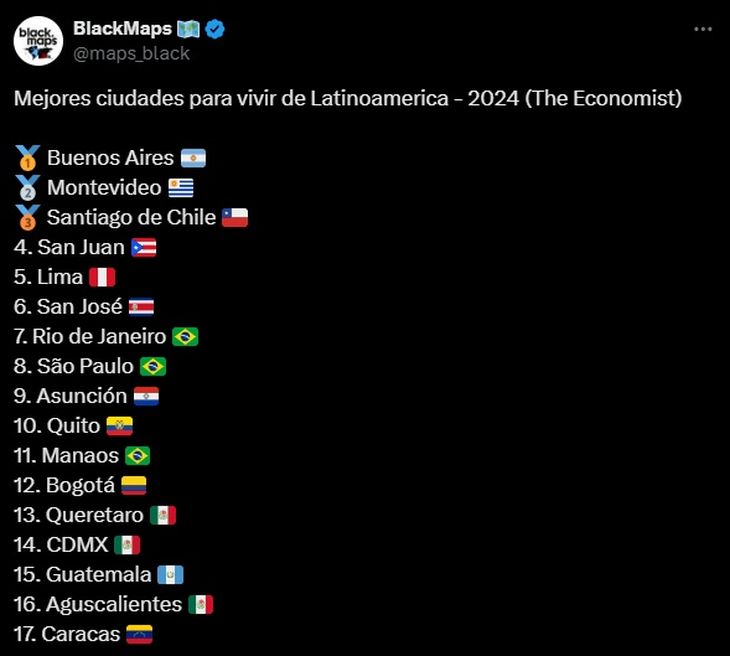Screen dimensions: 730x656
Task: Click the bronze medal emoji
Action: click(27, 217)
